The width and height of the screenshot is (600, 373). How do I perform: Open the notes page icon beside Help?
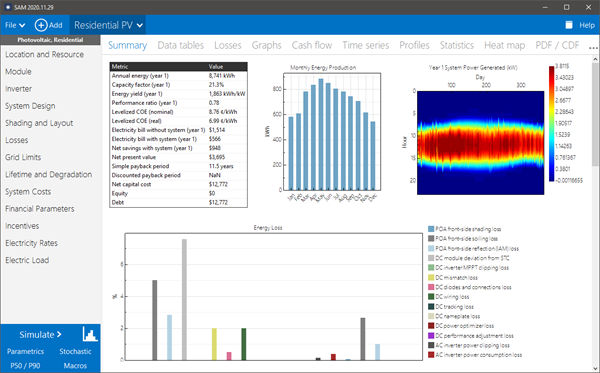[x=569, y=25]
